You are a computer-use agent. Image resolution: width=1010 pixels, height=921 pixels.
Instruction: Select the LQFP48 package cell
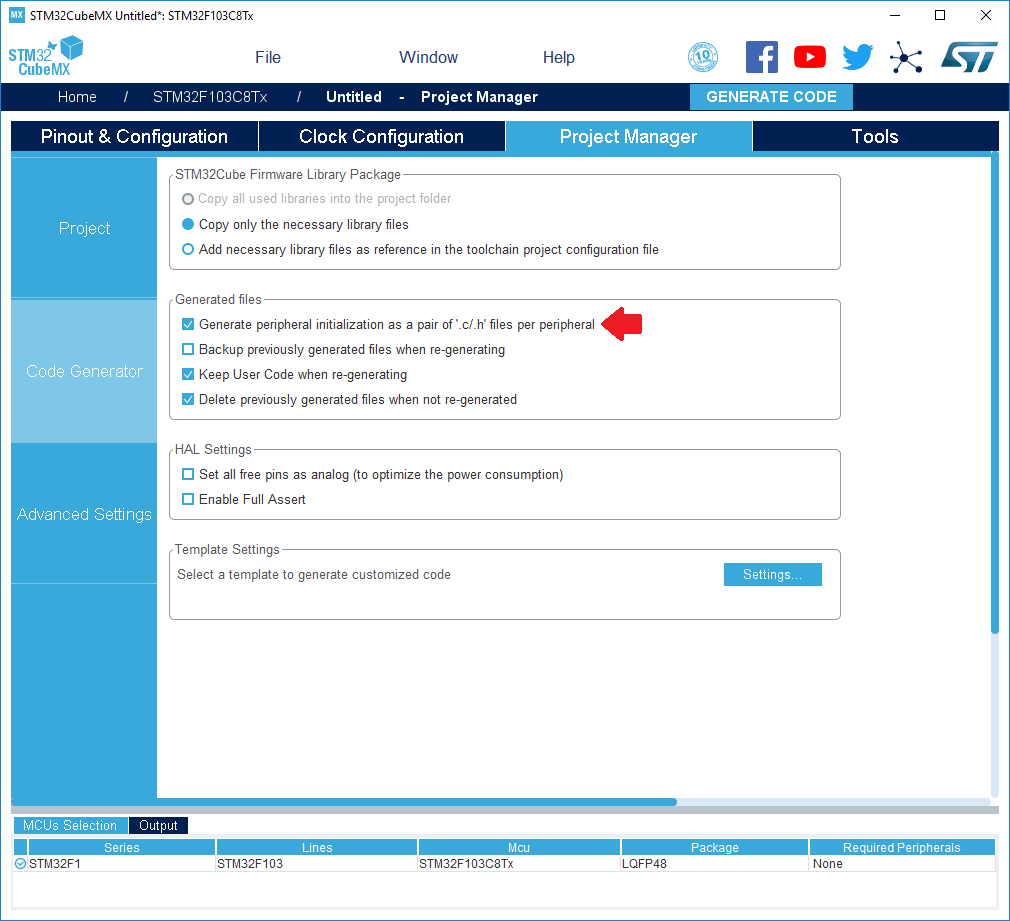pos(714,864)
